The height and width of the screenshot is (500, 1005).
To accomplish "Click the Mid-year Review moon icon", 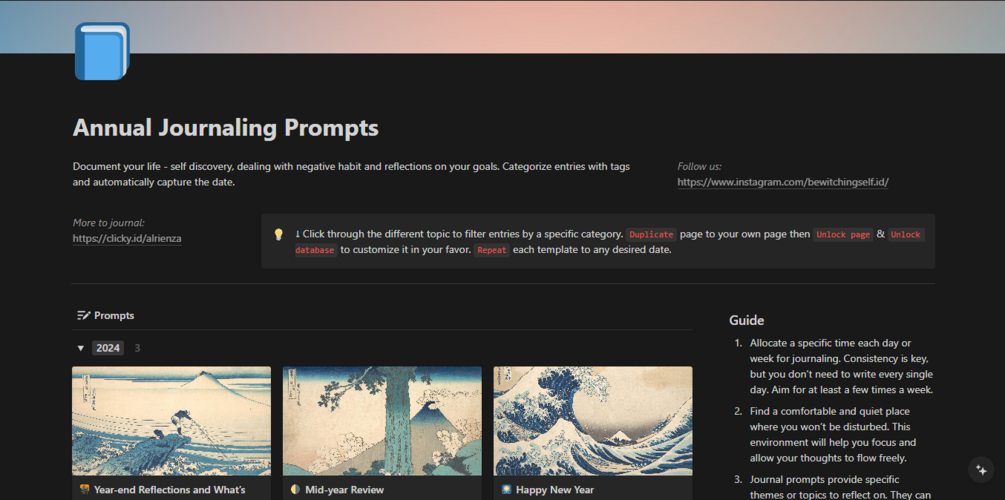I will pos(295,490).
